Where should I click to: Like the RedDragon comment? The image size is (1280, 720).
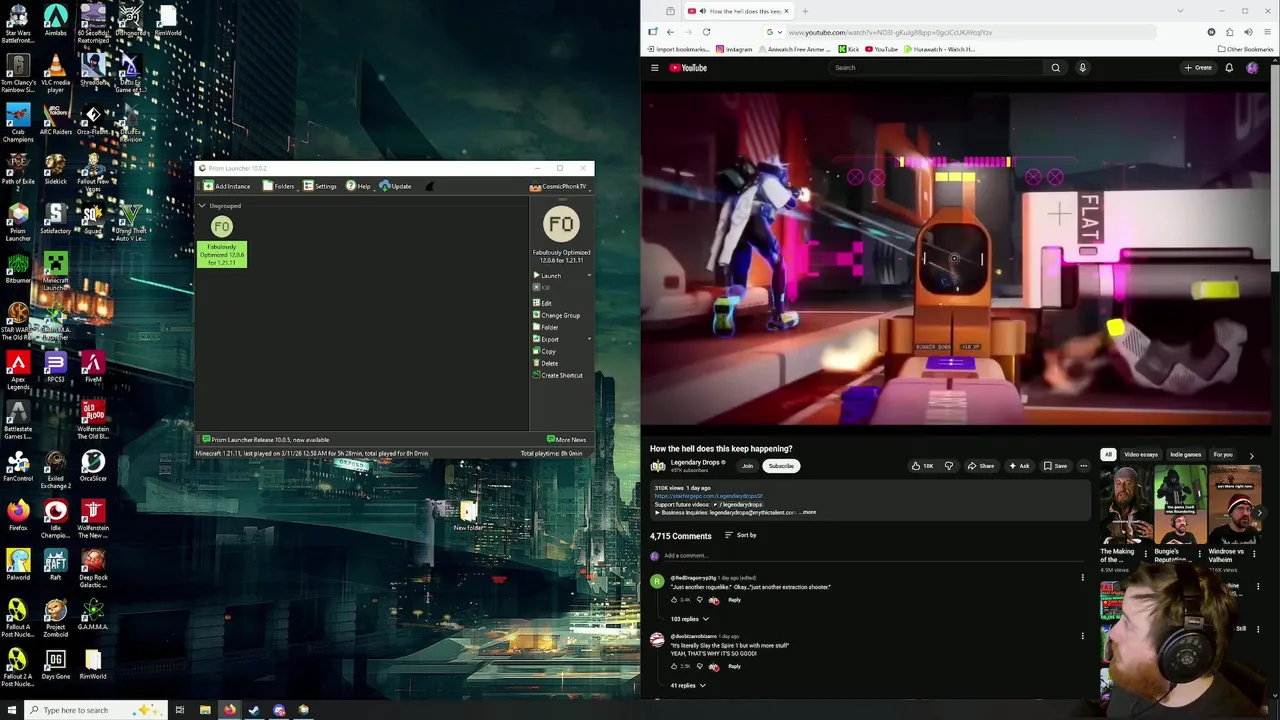click(674, 600)
